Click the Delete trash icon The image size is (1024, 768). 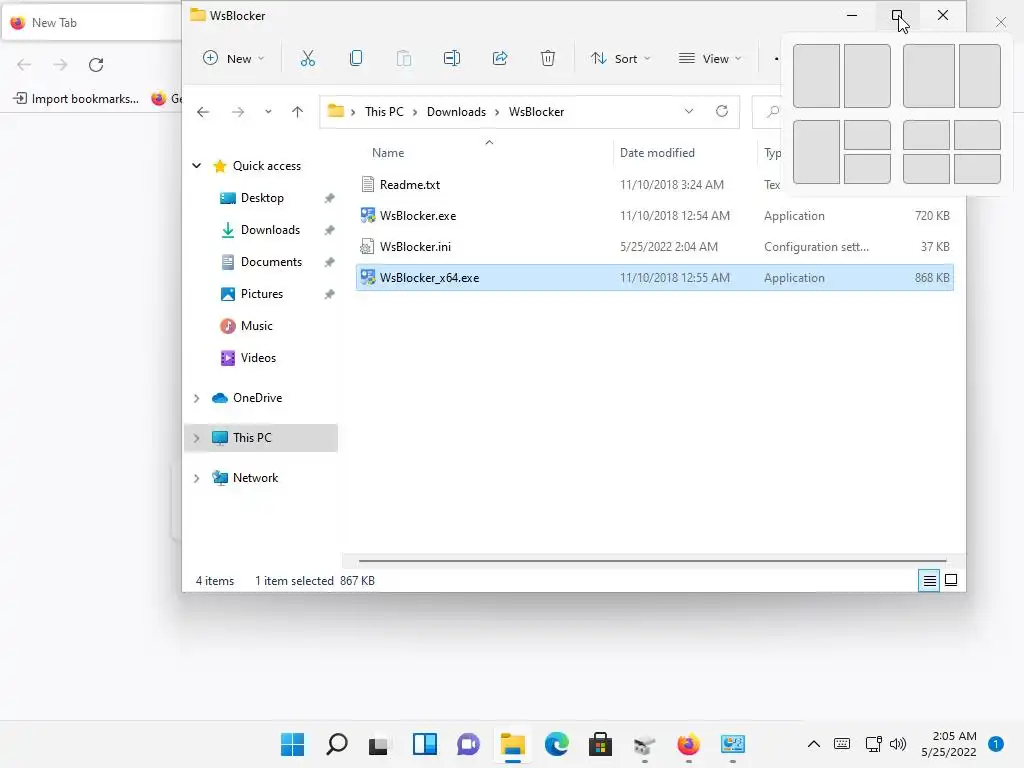pos(548,58)
